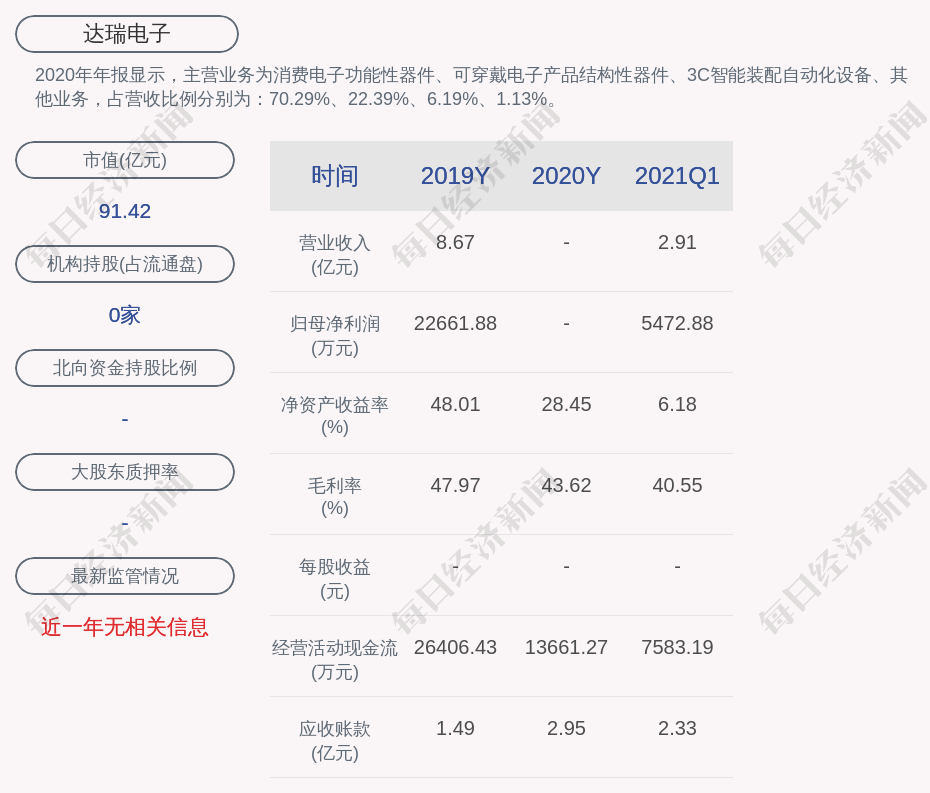Screen dimensions: 930x793
Task: Click the 大股东质押率 label pill
Action: click(x=125, y=472)
